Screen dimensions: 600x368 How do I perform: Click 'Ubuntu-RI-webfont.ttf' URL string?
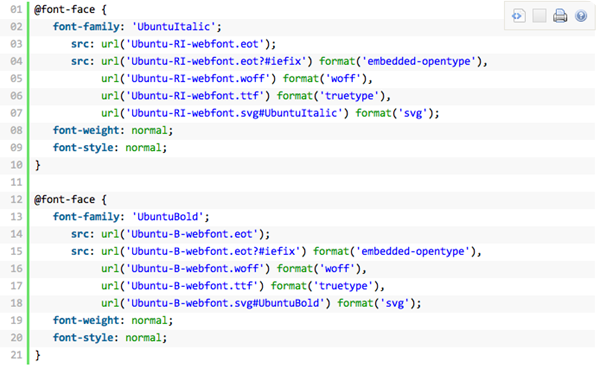194,96
